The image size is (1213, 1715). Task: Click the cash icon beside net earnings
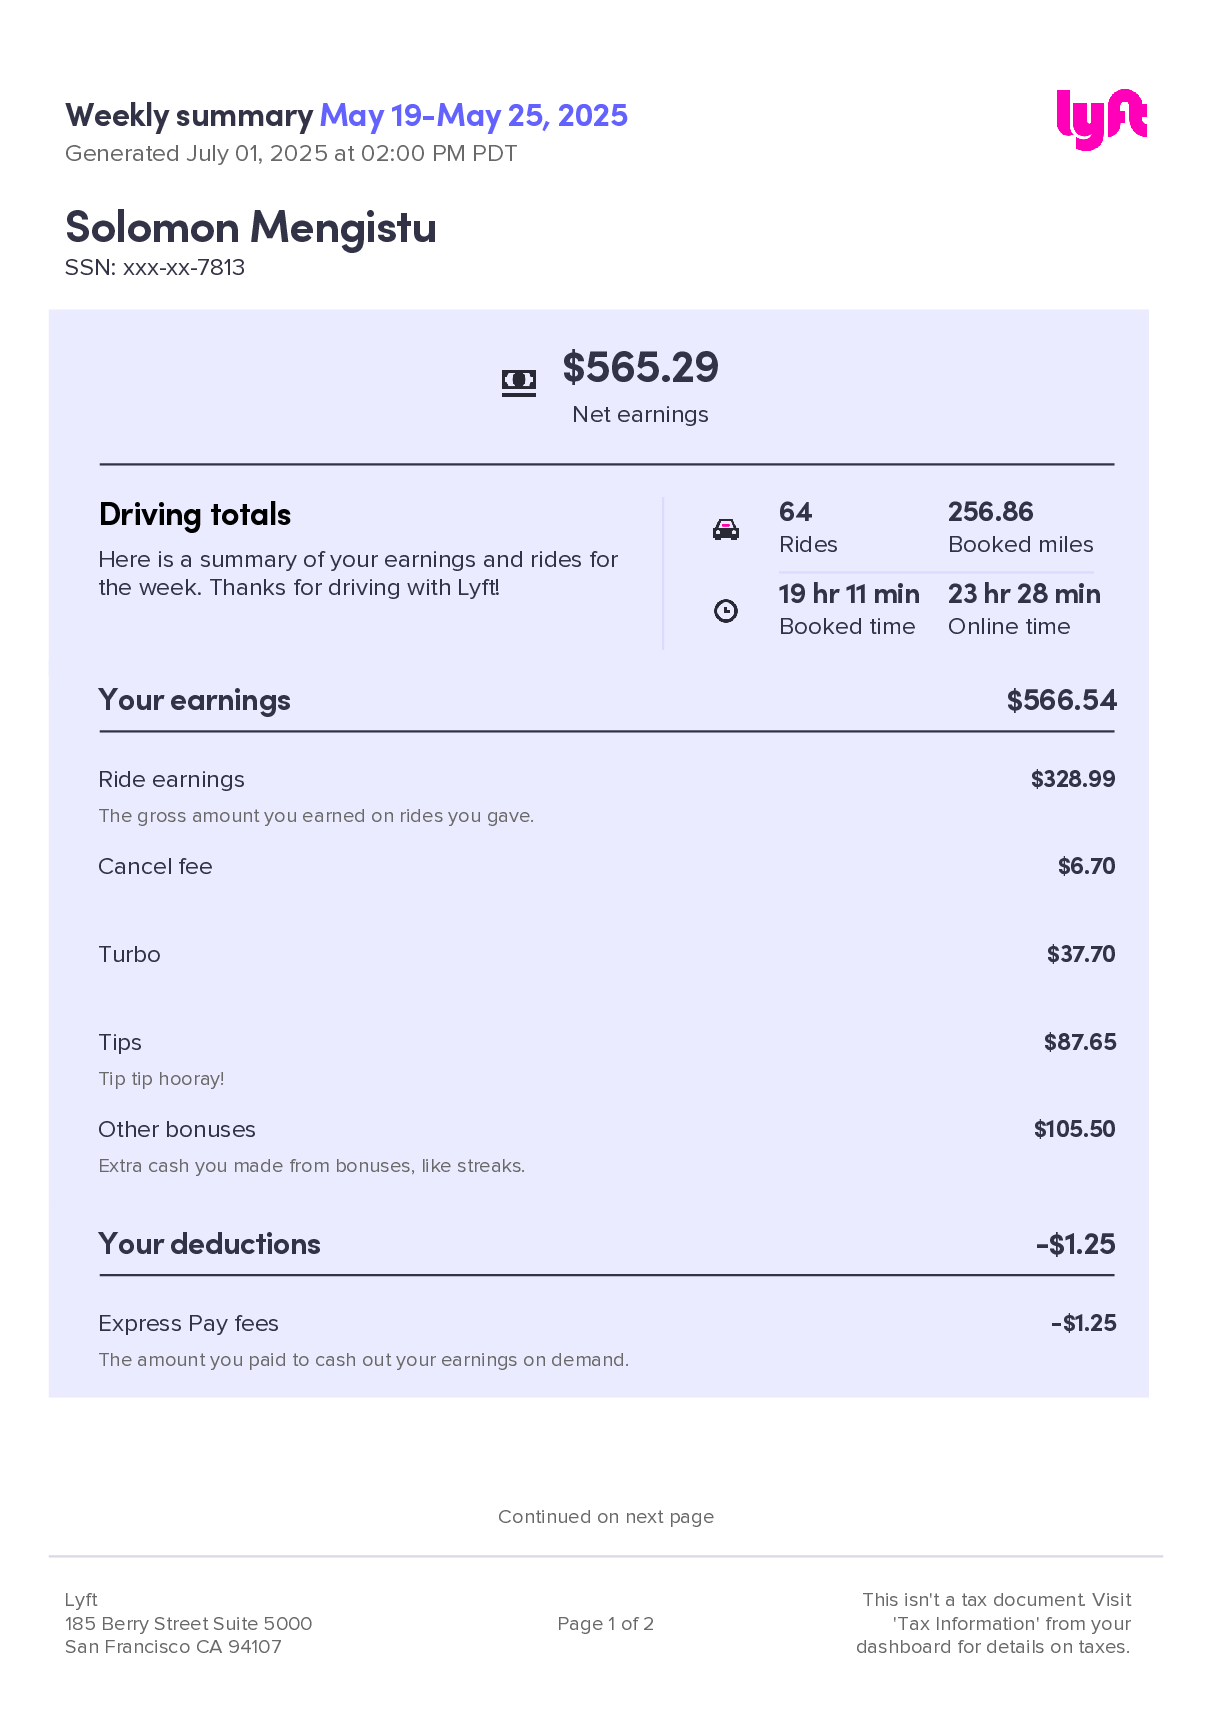point(518,381)
